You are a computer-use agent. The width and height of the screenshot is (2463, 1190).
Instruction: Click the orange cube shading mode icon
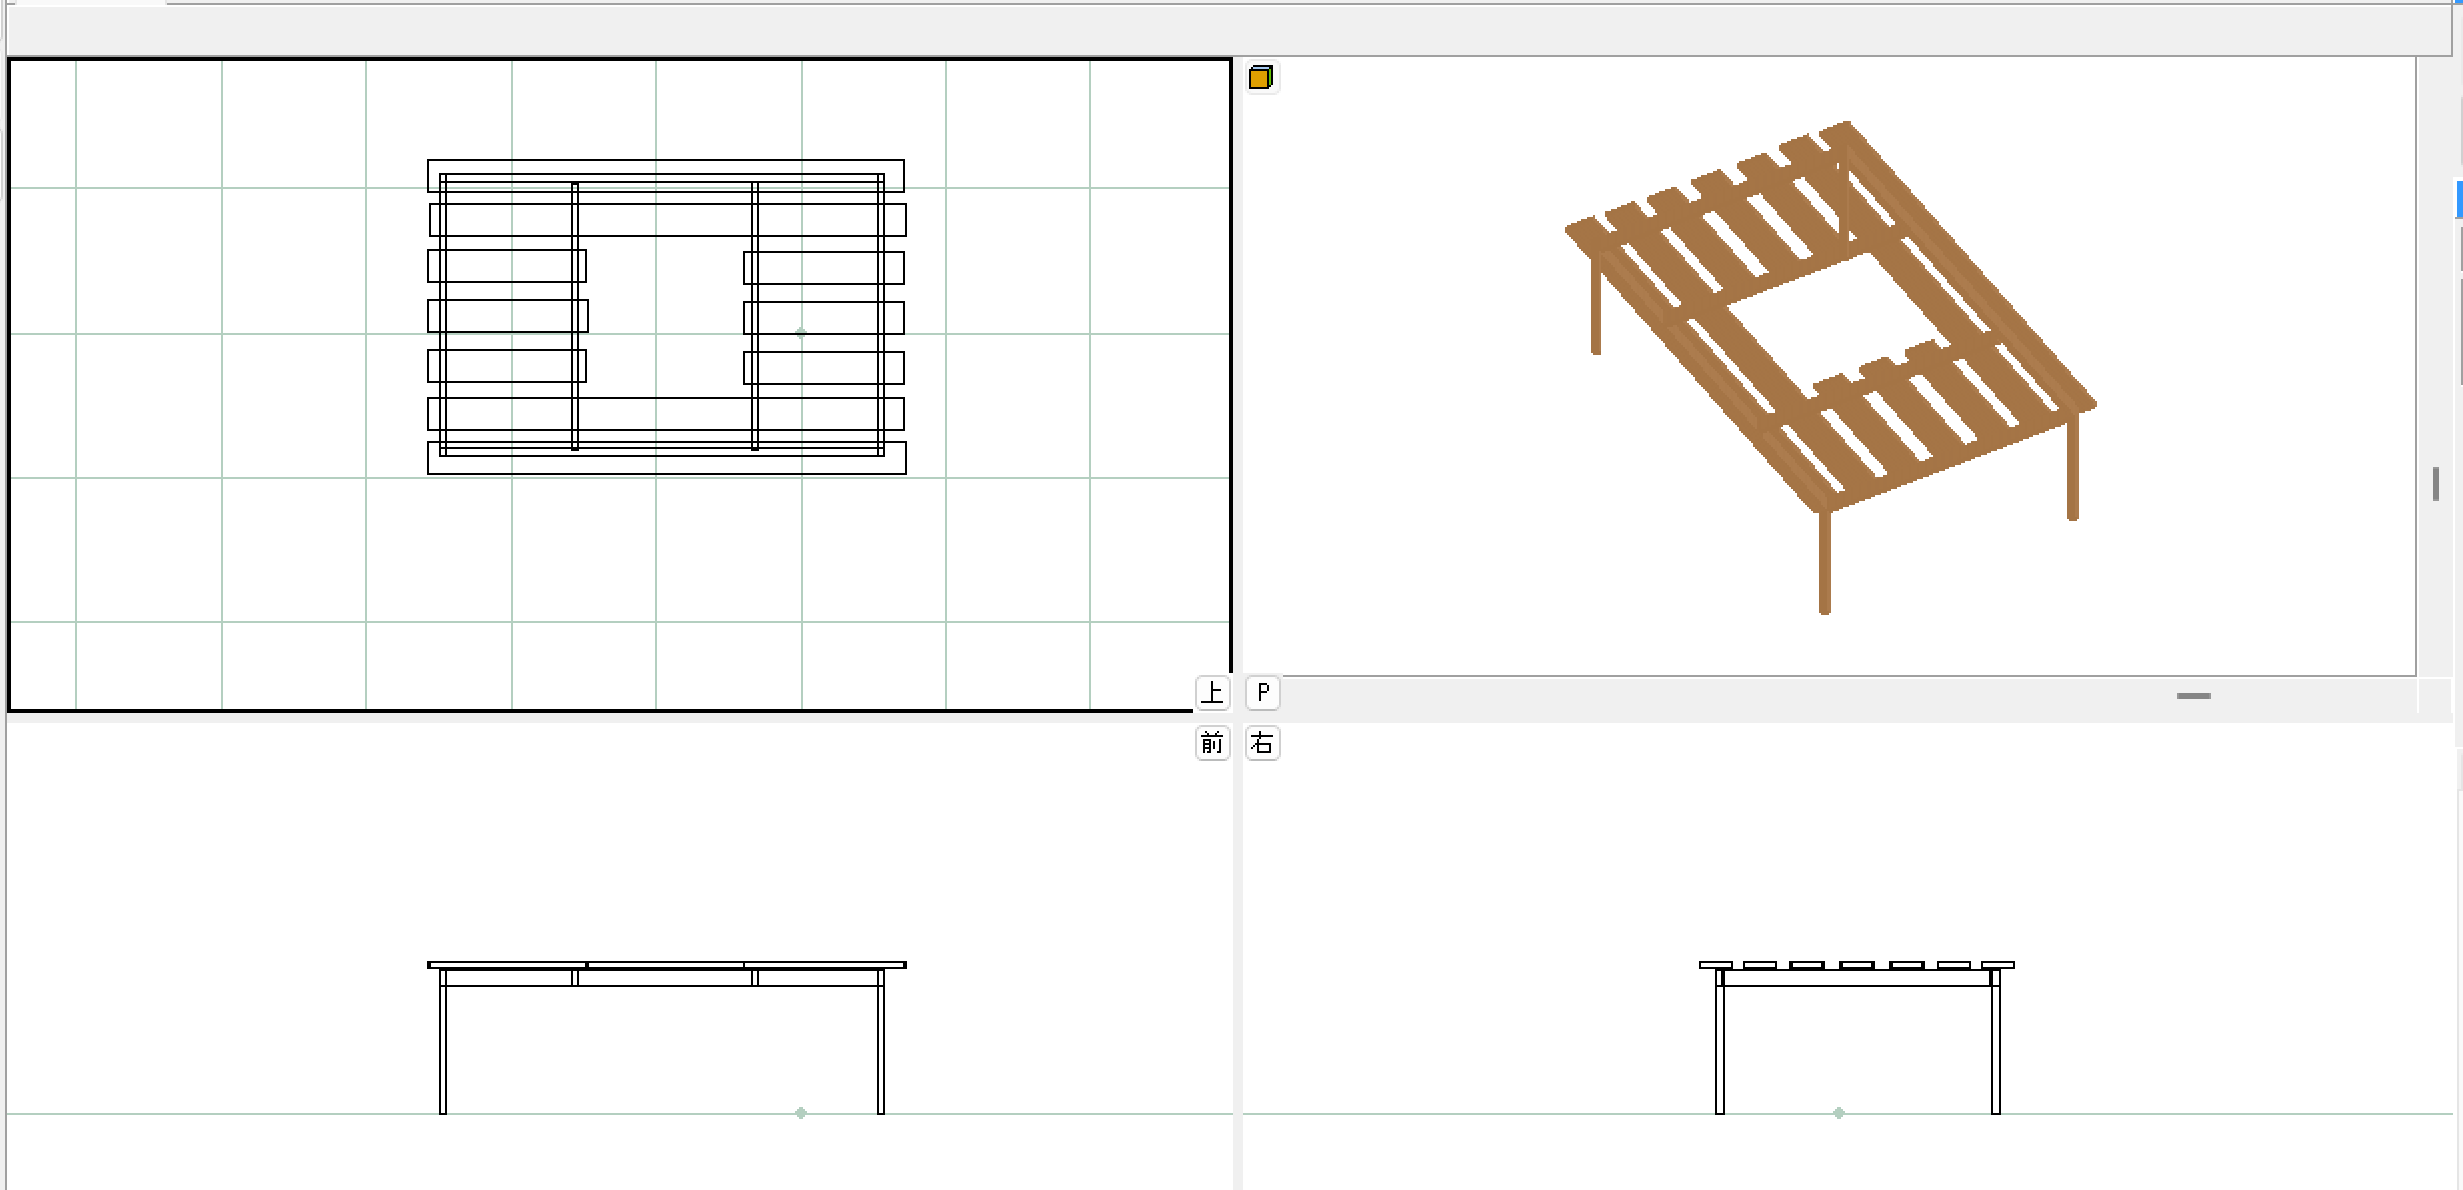coord(1260,77)
